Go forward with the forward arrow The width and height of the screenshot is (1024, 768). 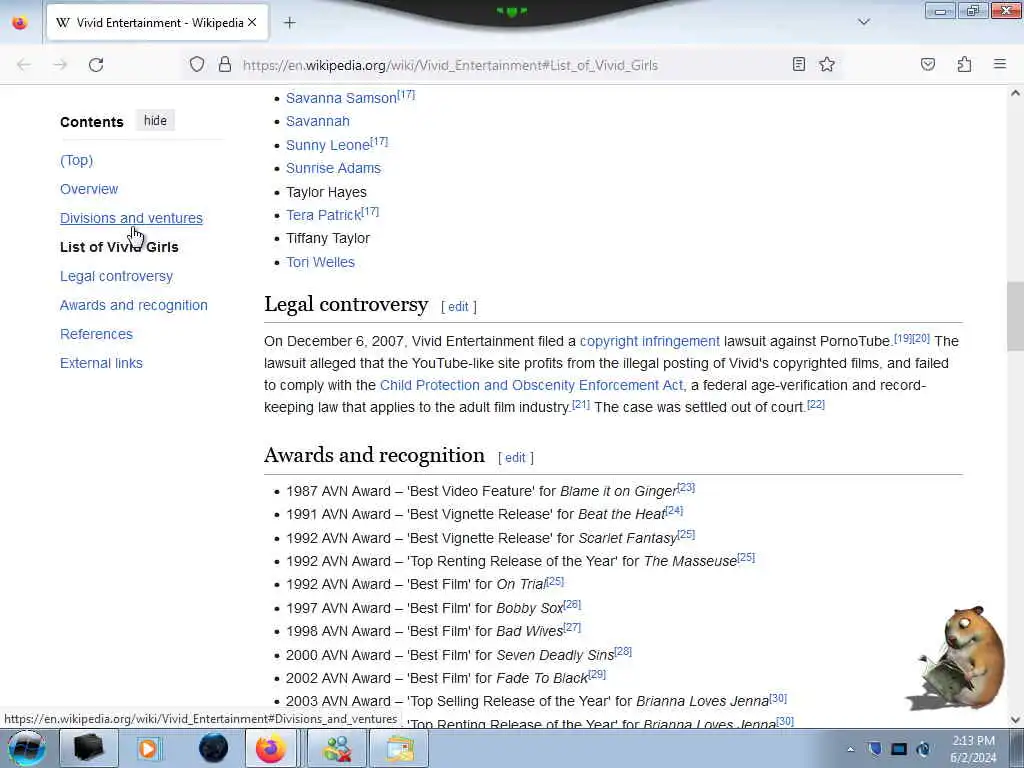click(60, 65)
